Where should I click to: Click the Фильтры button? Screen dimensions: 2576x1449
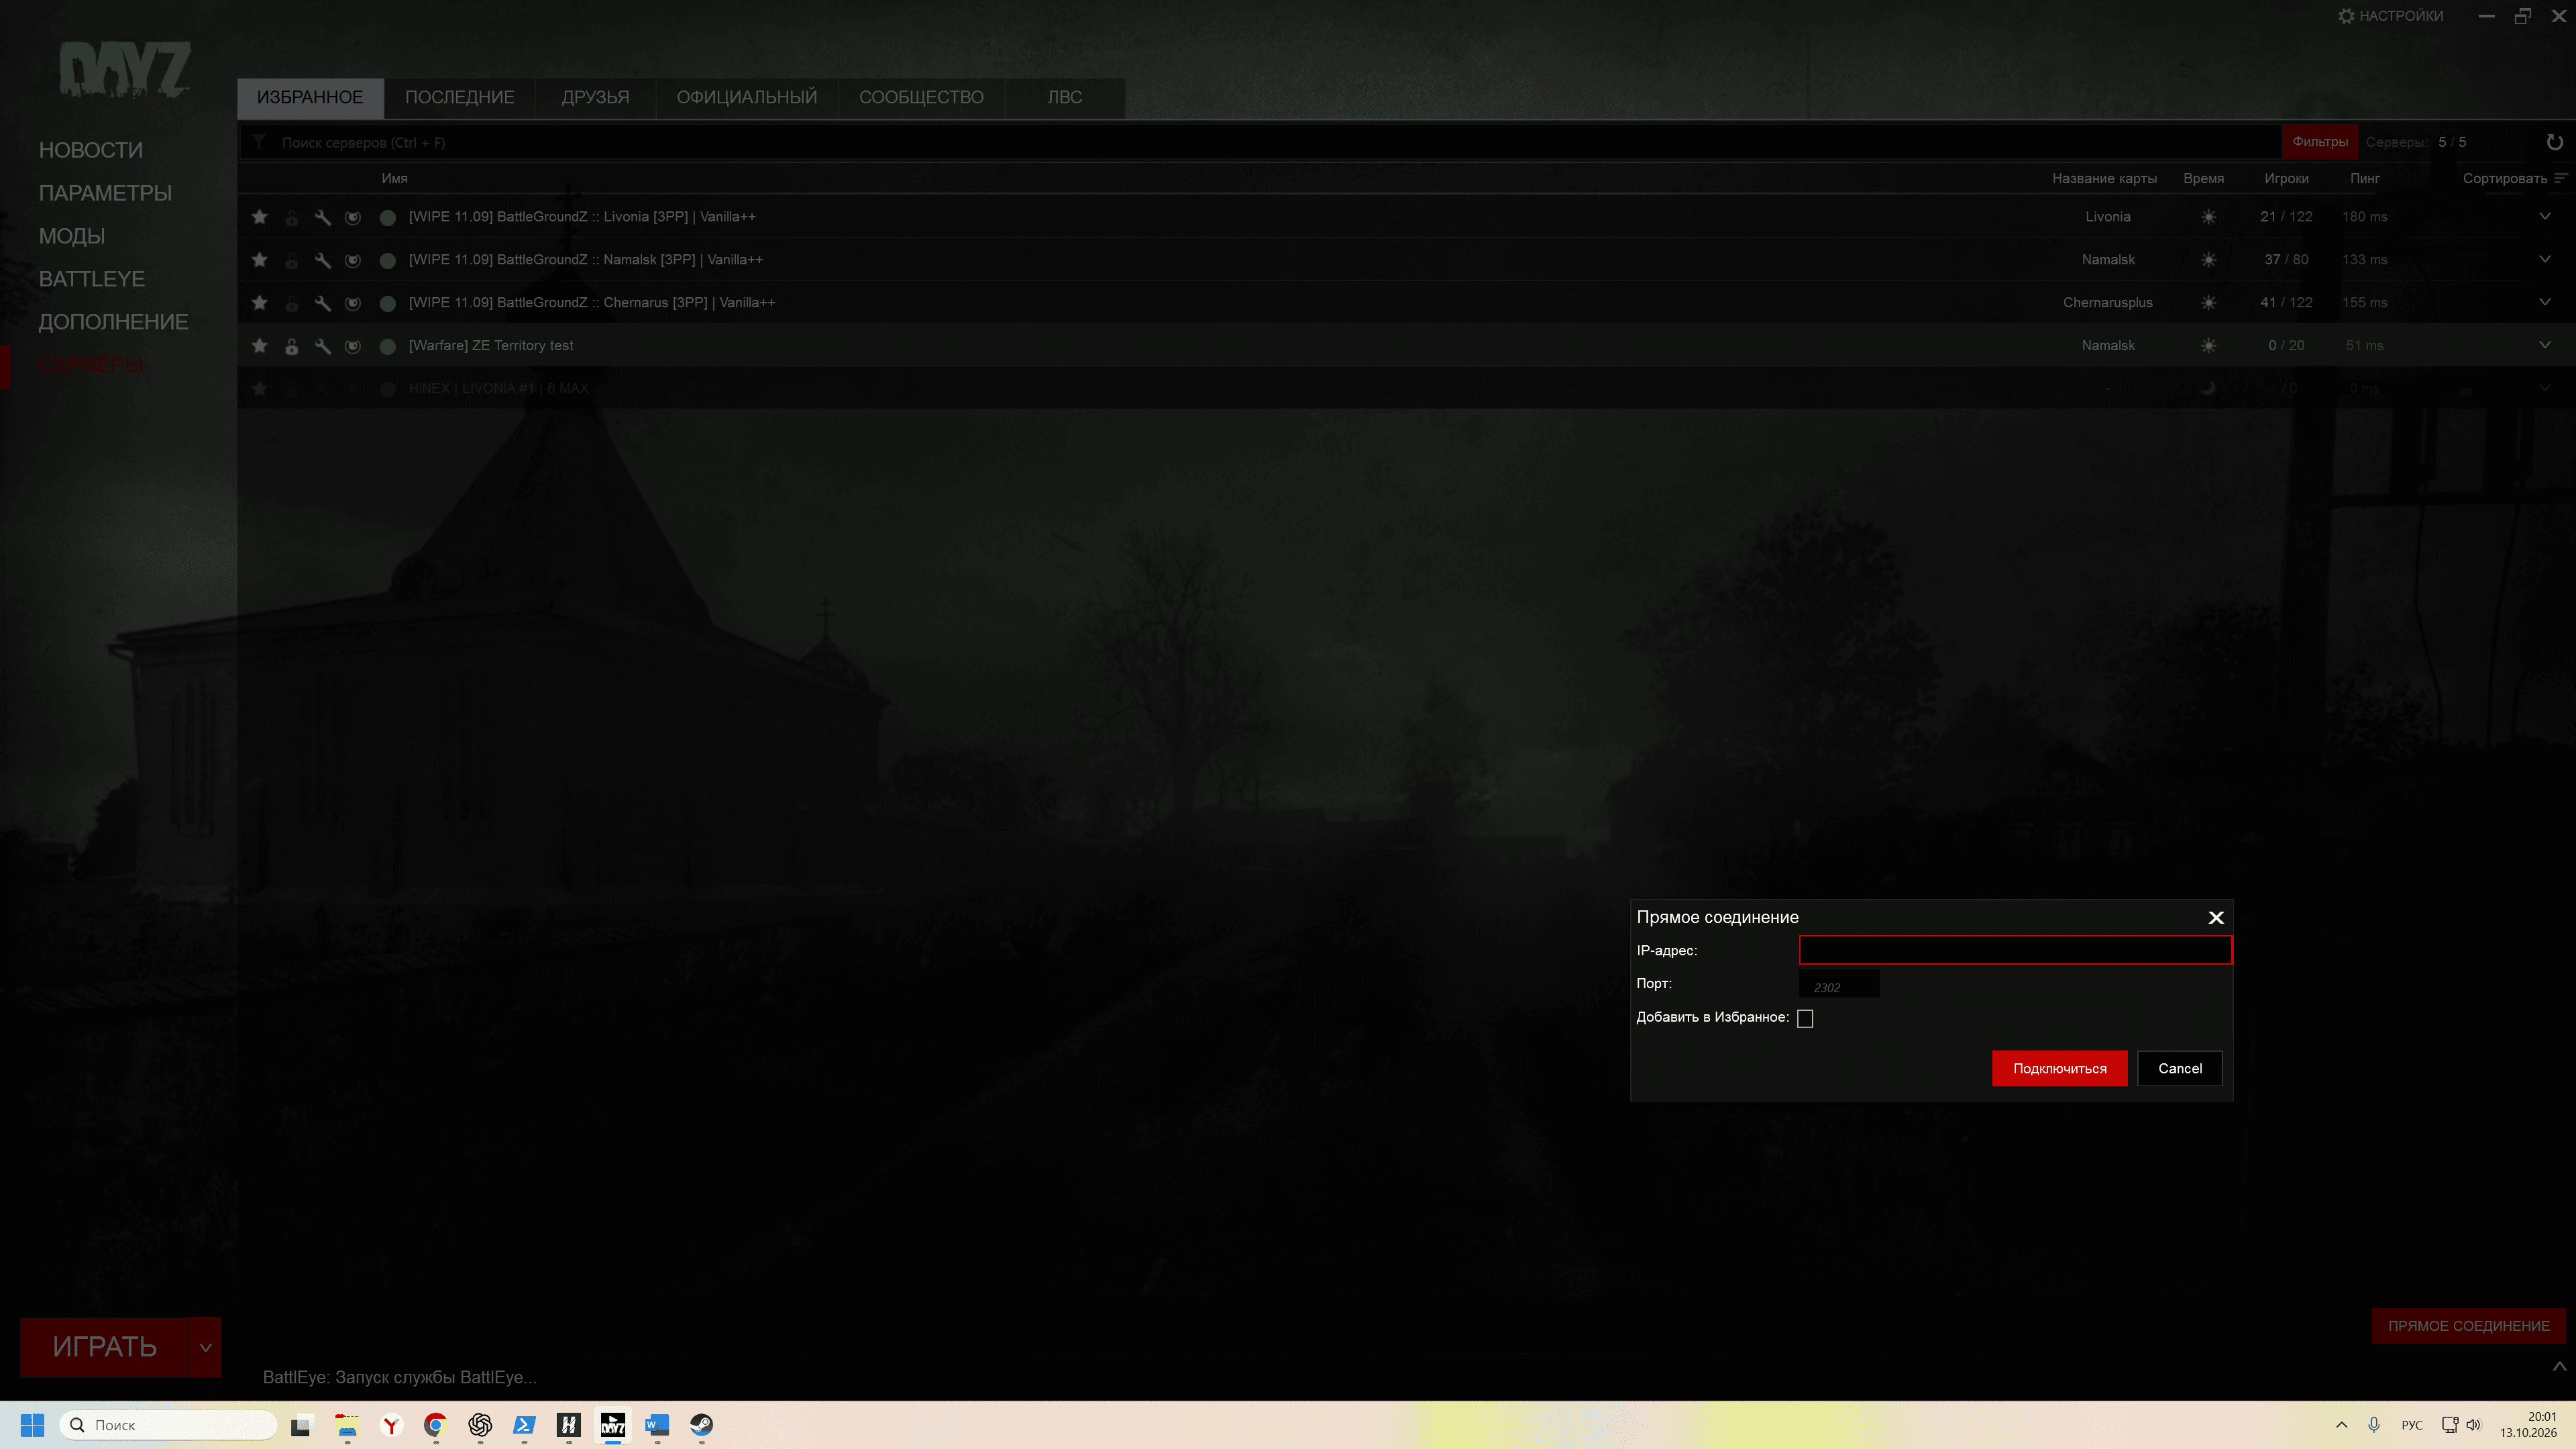[2319, 142]
